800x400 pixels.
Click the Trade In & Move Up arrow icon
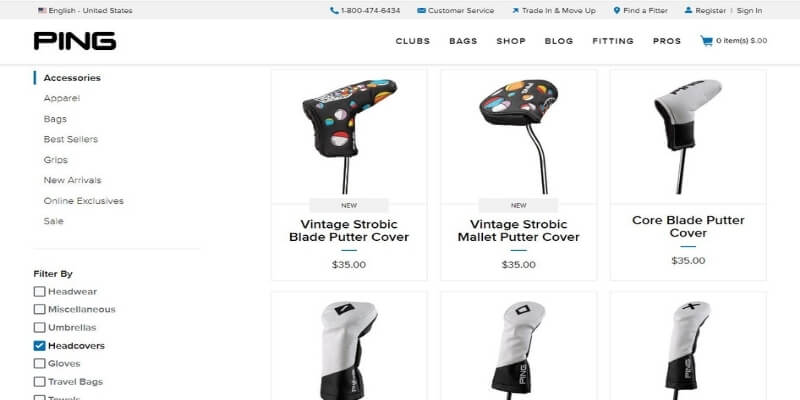click(515, 10)
